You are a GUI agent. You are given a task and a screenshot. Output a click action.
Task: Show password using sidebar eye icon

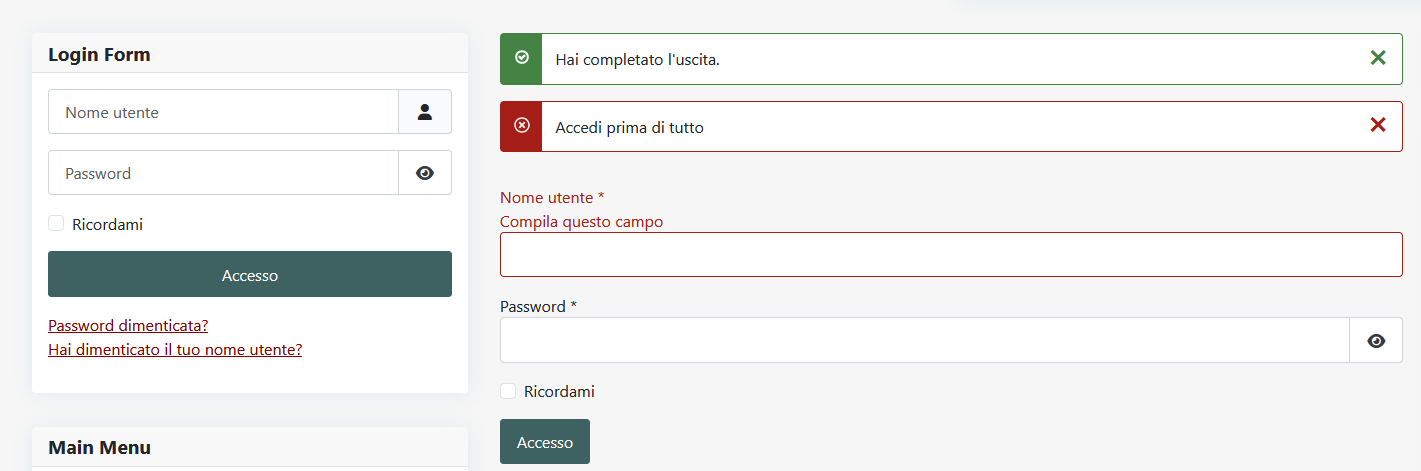tap(425, 173)
